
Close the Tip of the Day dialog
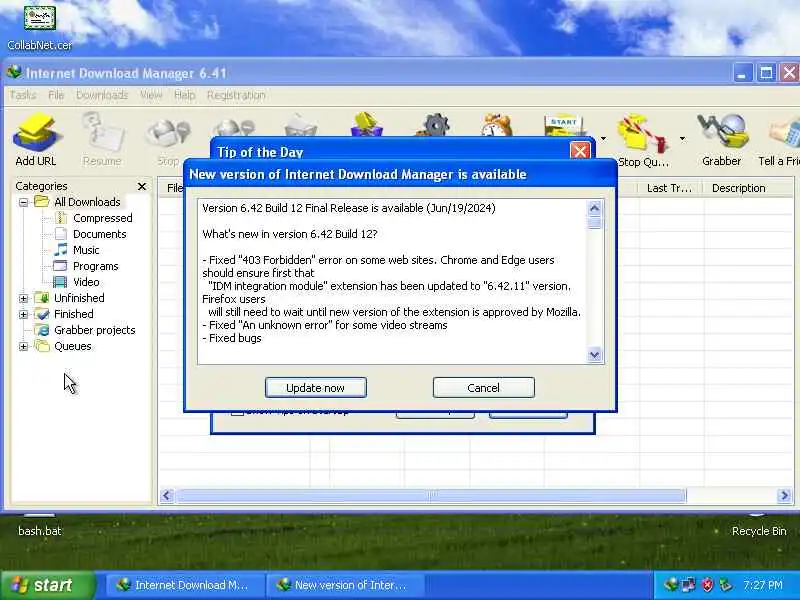[x=580, y=151]
